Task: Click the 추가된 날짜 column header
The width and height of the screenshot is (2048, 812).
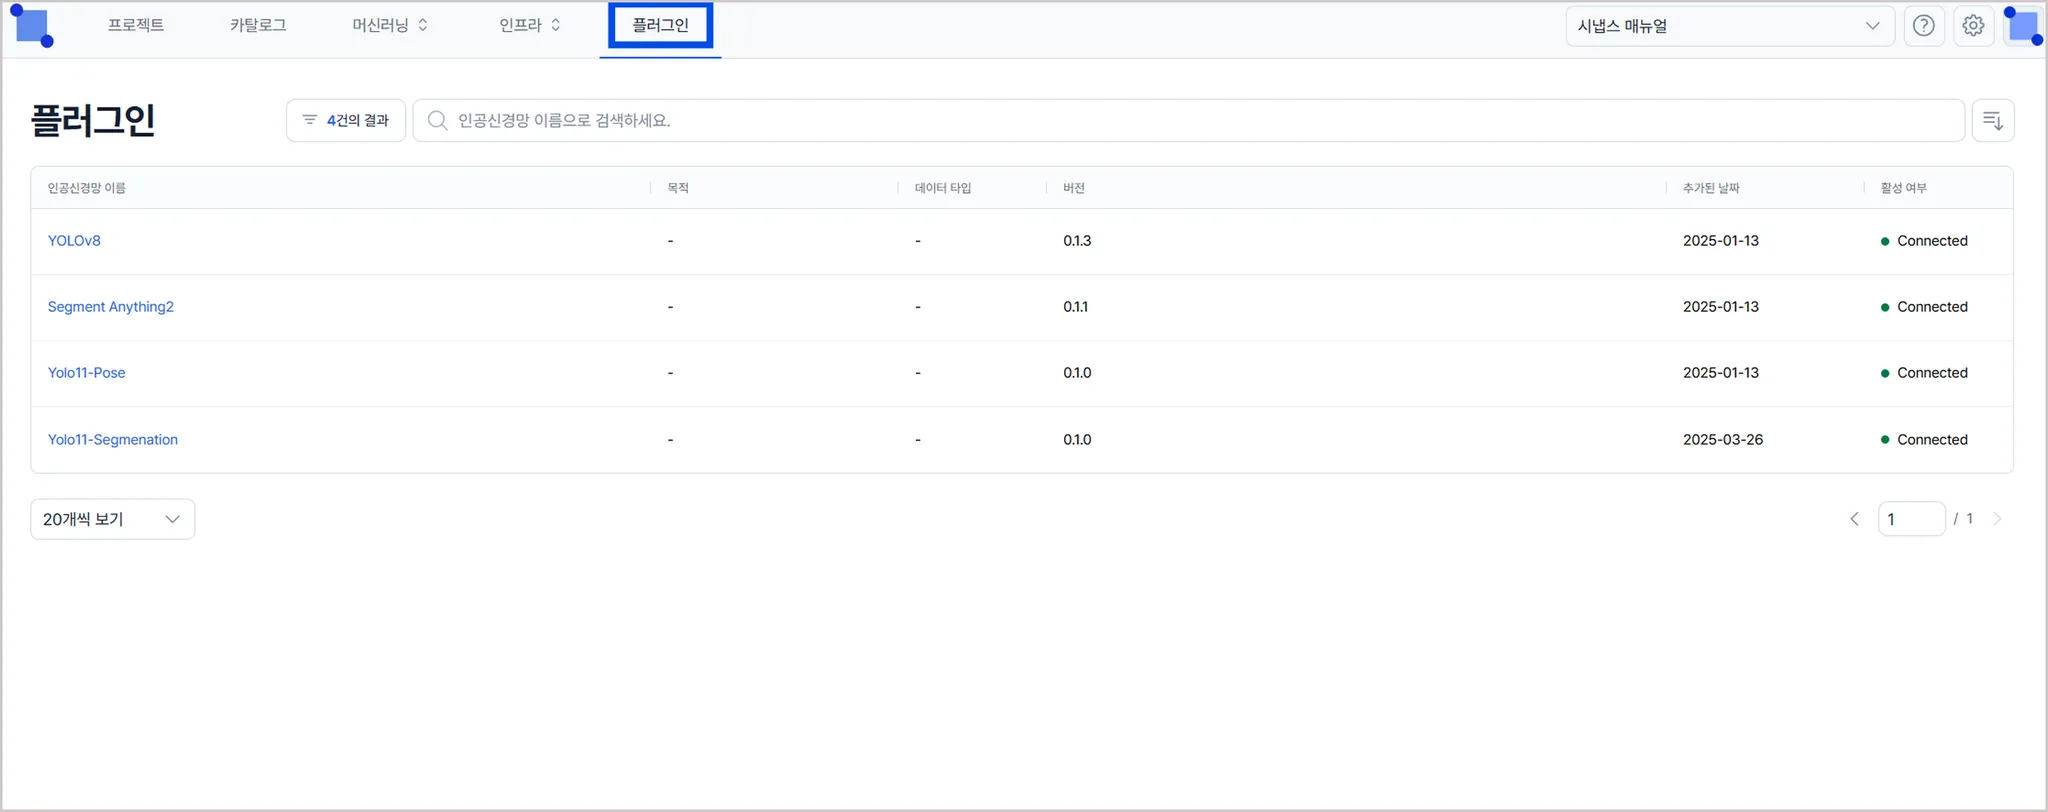Action: (1711, 188)
